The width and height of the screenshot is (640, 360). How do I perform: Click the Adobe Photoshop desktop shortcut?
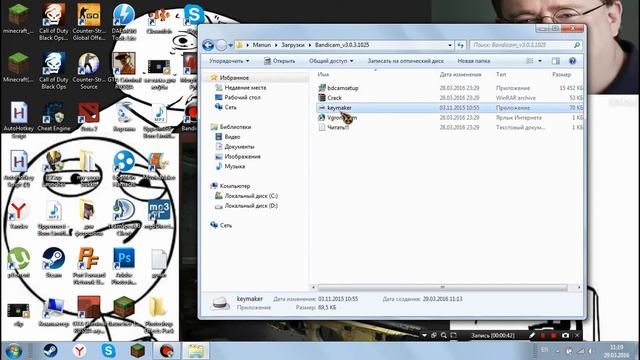124,265
